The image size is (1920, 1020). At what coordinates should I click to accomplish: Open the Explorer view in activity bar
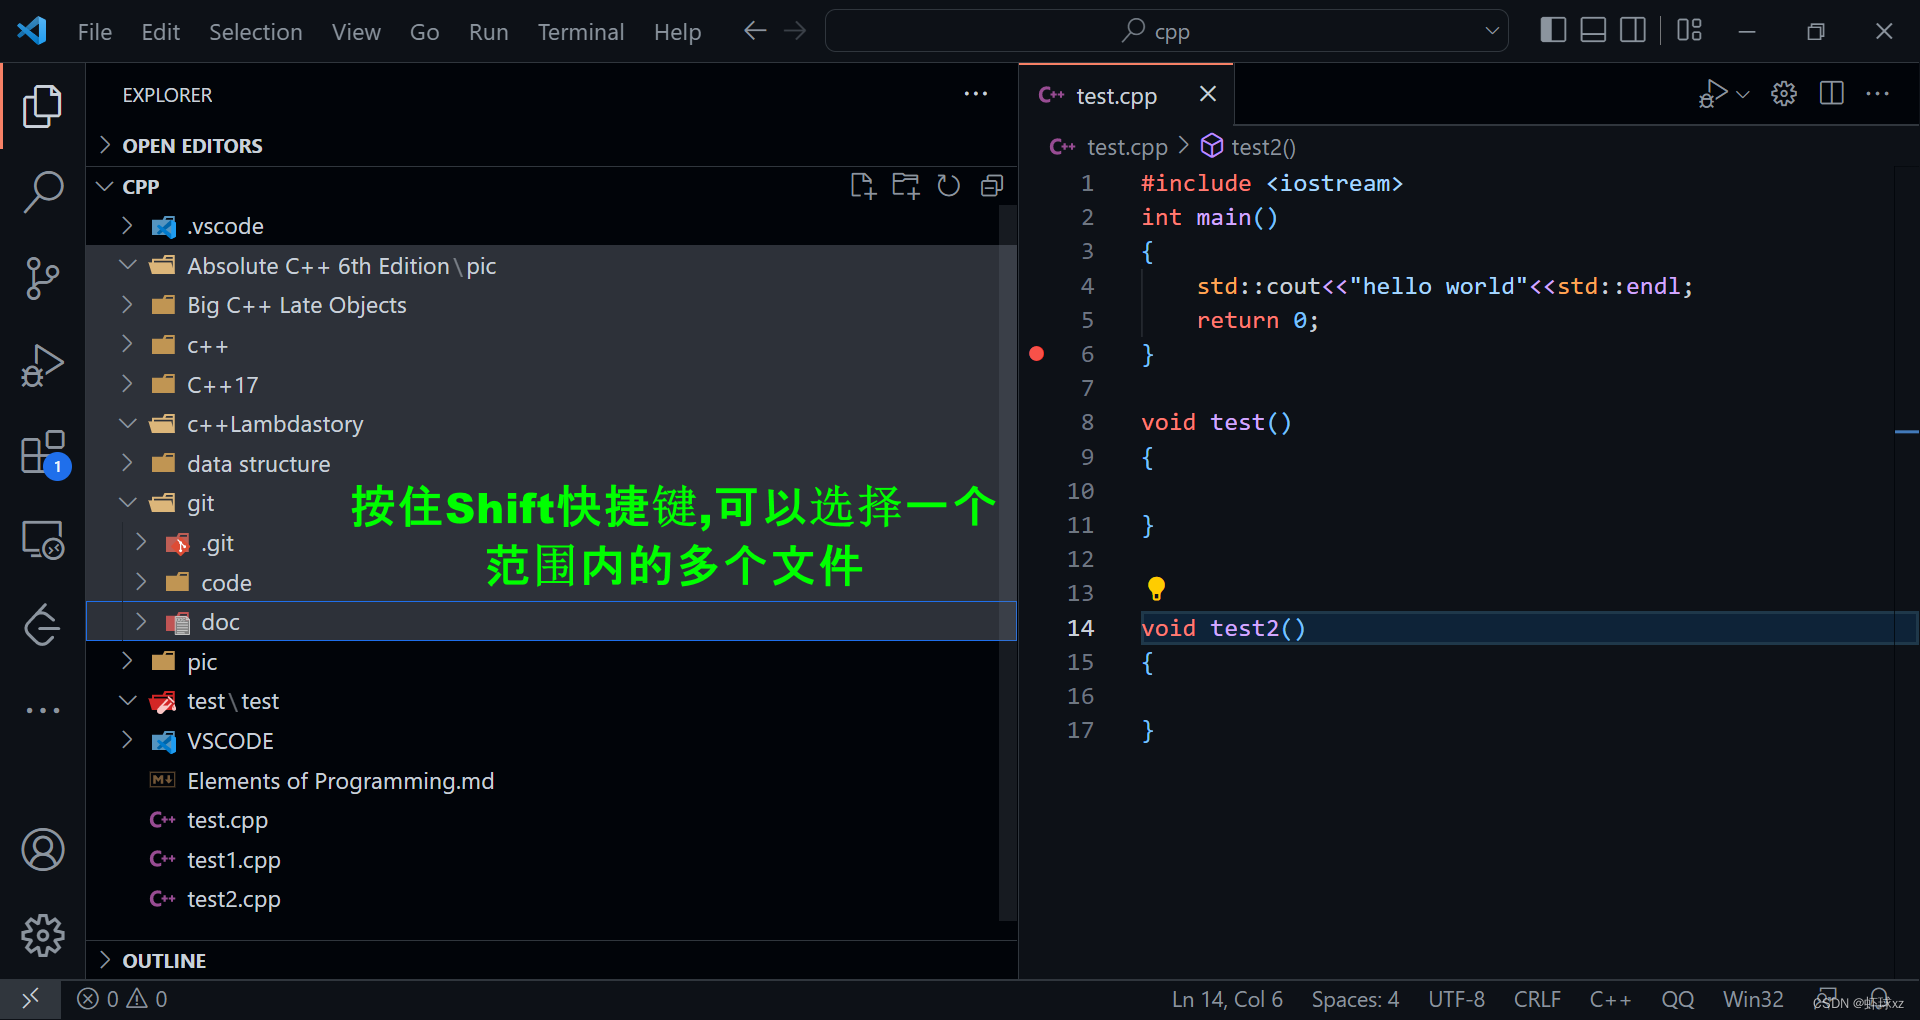(42, 106)
